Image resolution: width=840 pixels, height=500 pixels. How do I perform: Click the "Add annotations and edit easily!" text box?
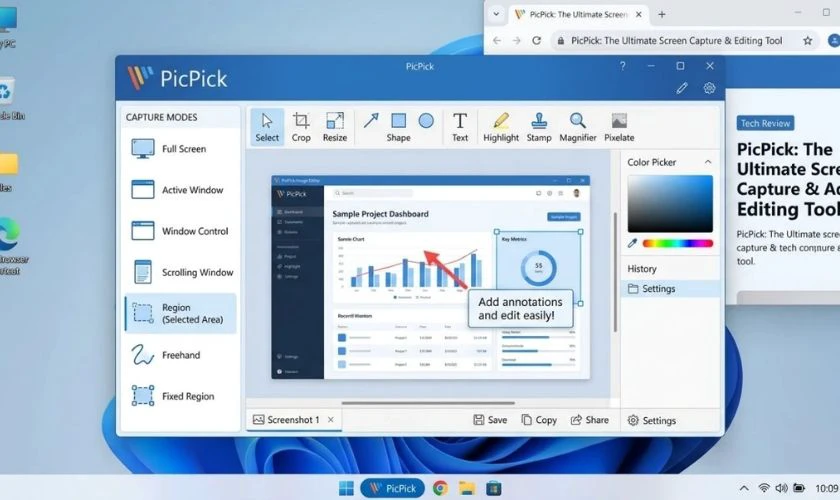pos(520,309)
